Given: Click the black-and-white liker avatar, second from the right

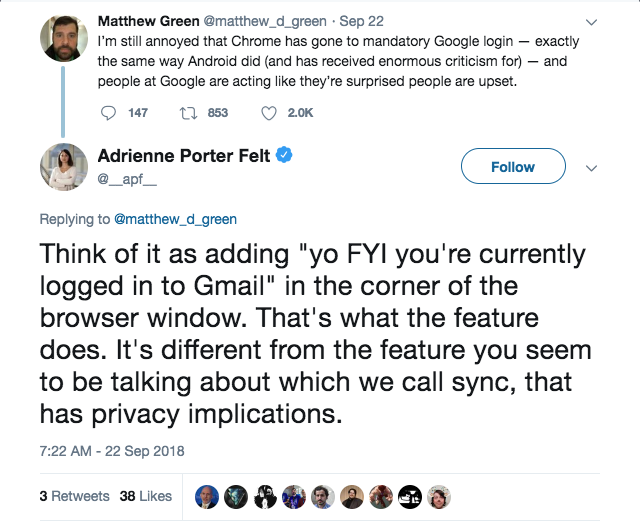Looking at the screenshot, I should 410,497.
